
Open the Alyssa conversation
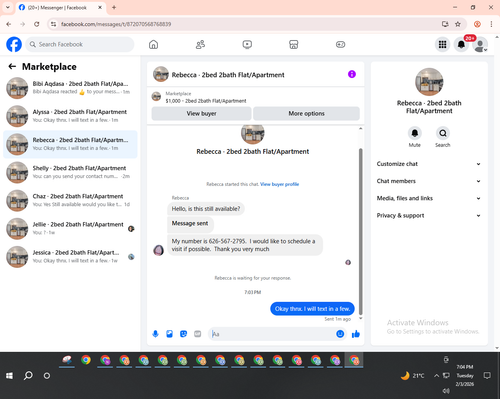70,116
